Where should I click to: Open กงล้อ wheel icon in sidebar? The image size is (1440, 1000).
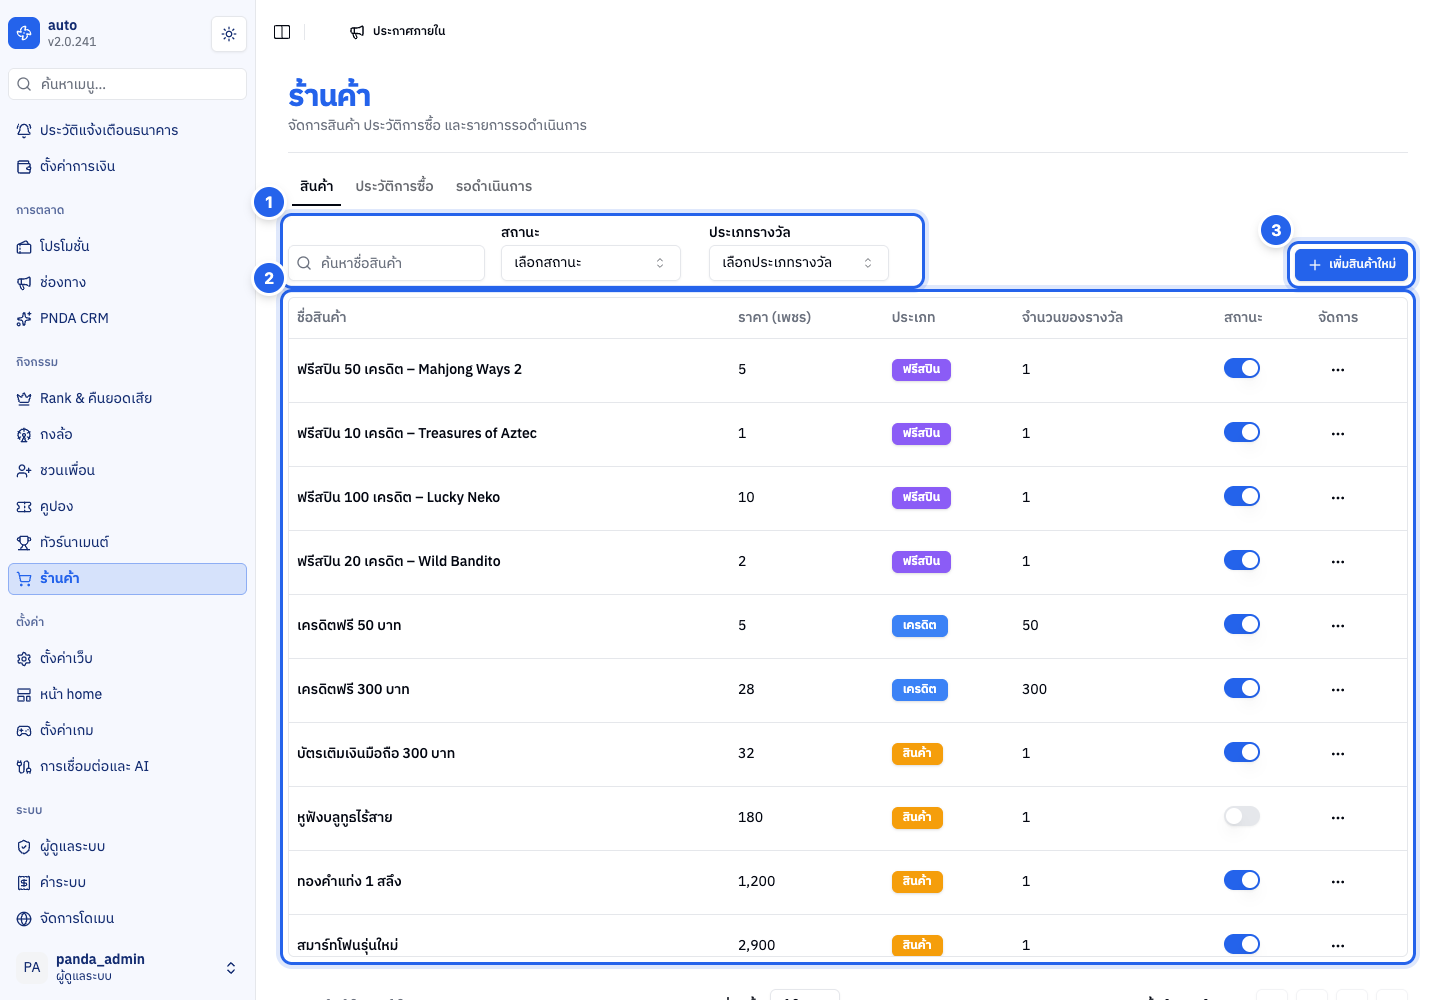point(24,434)
